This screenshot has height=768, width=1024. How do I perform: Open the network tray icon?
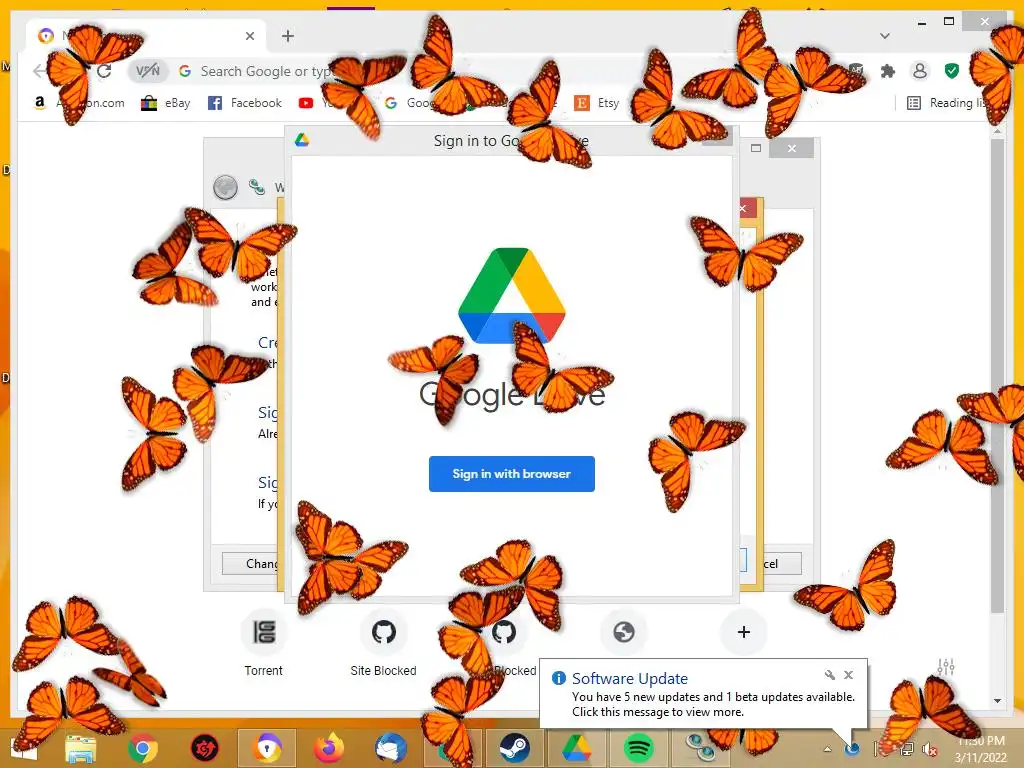pyautogui.click(x=907, y=749)
